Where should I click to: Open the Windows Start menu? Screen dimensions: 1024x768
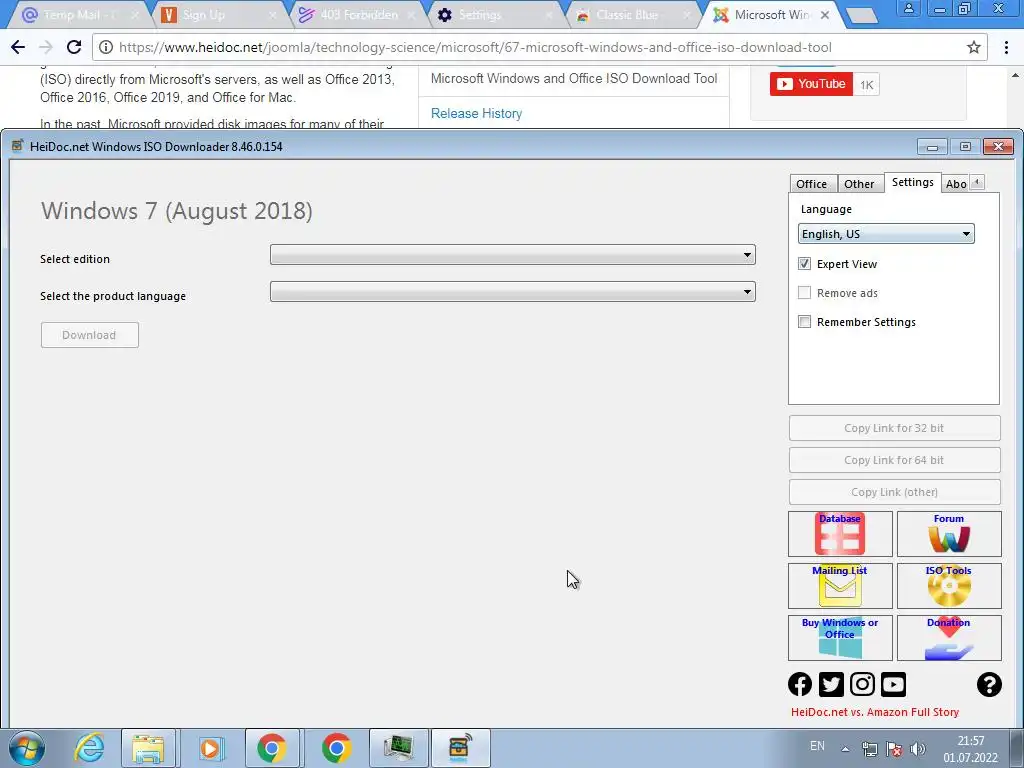[x=27, y=748]
